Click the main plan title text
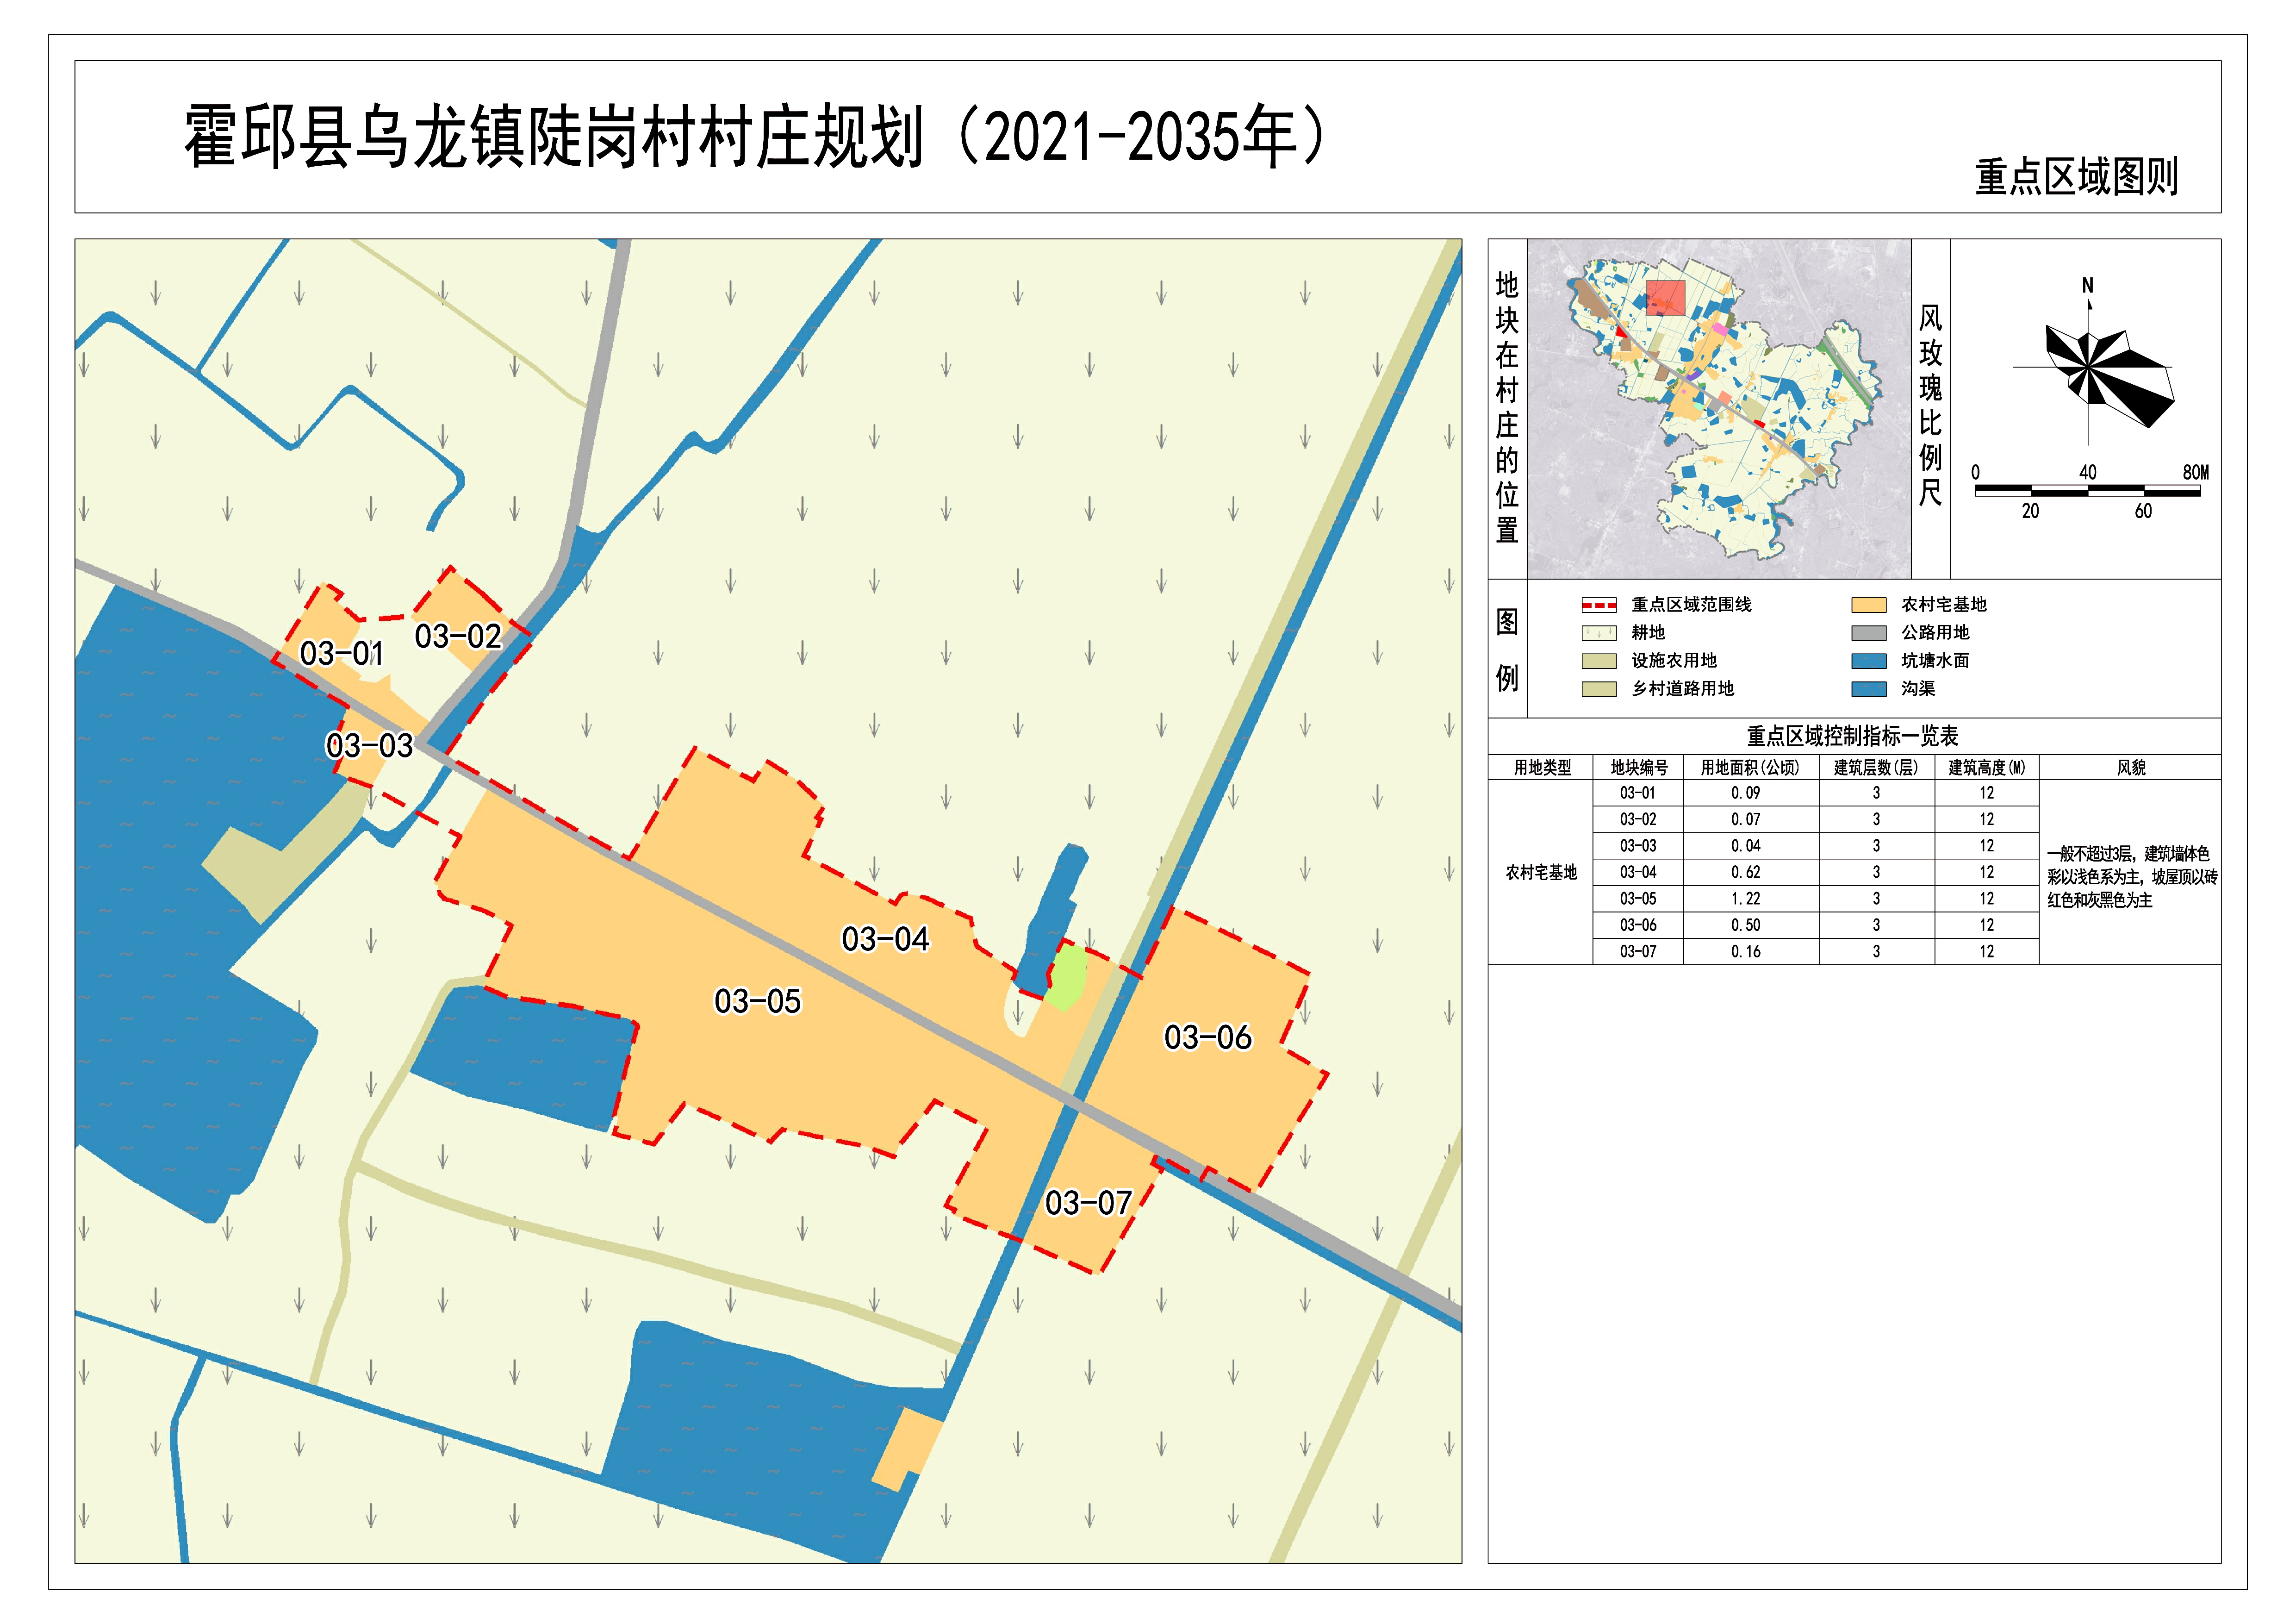2296x1624 pixels. click(x=755, y=138)
